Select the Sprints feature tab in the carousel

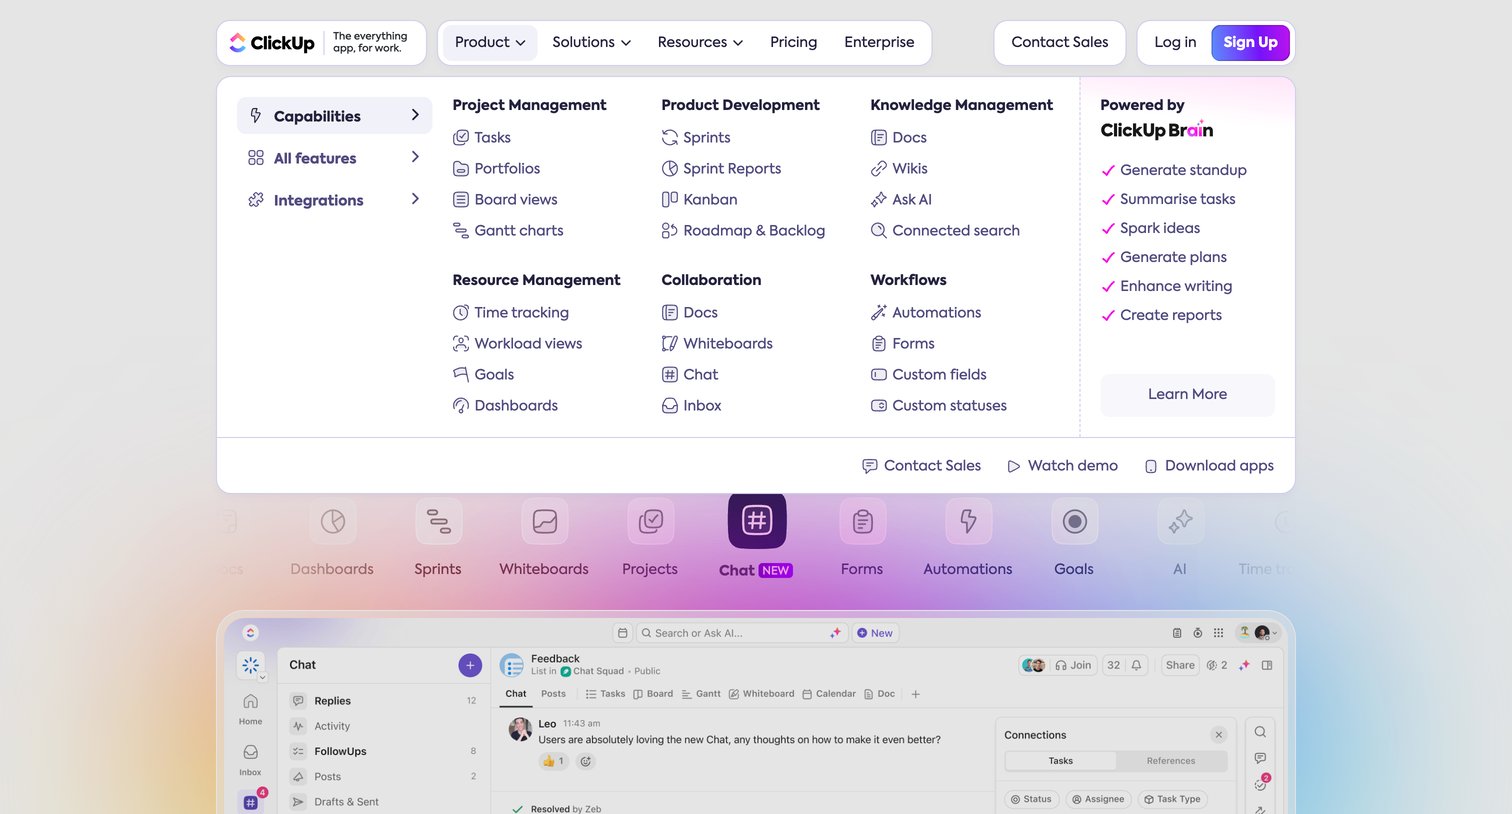(x=438, y=539)
